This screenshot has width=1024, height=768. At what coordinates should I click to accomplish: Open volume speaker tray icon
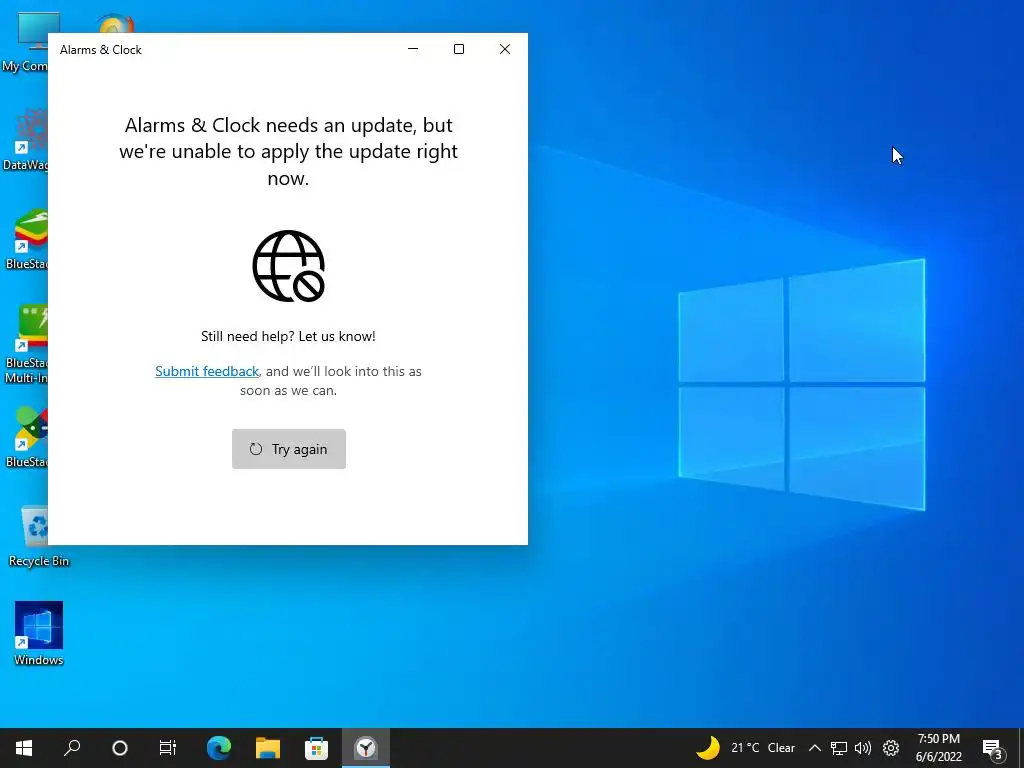pyautogui.click(x=863, y=748)
